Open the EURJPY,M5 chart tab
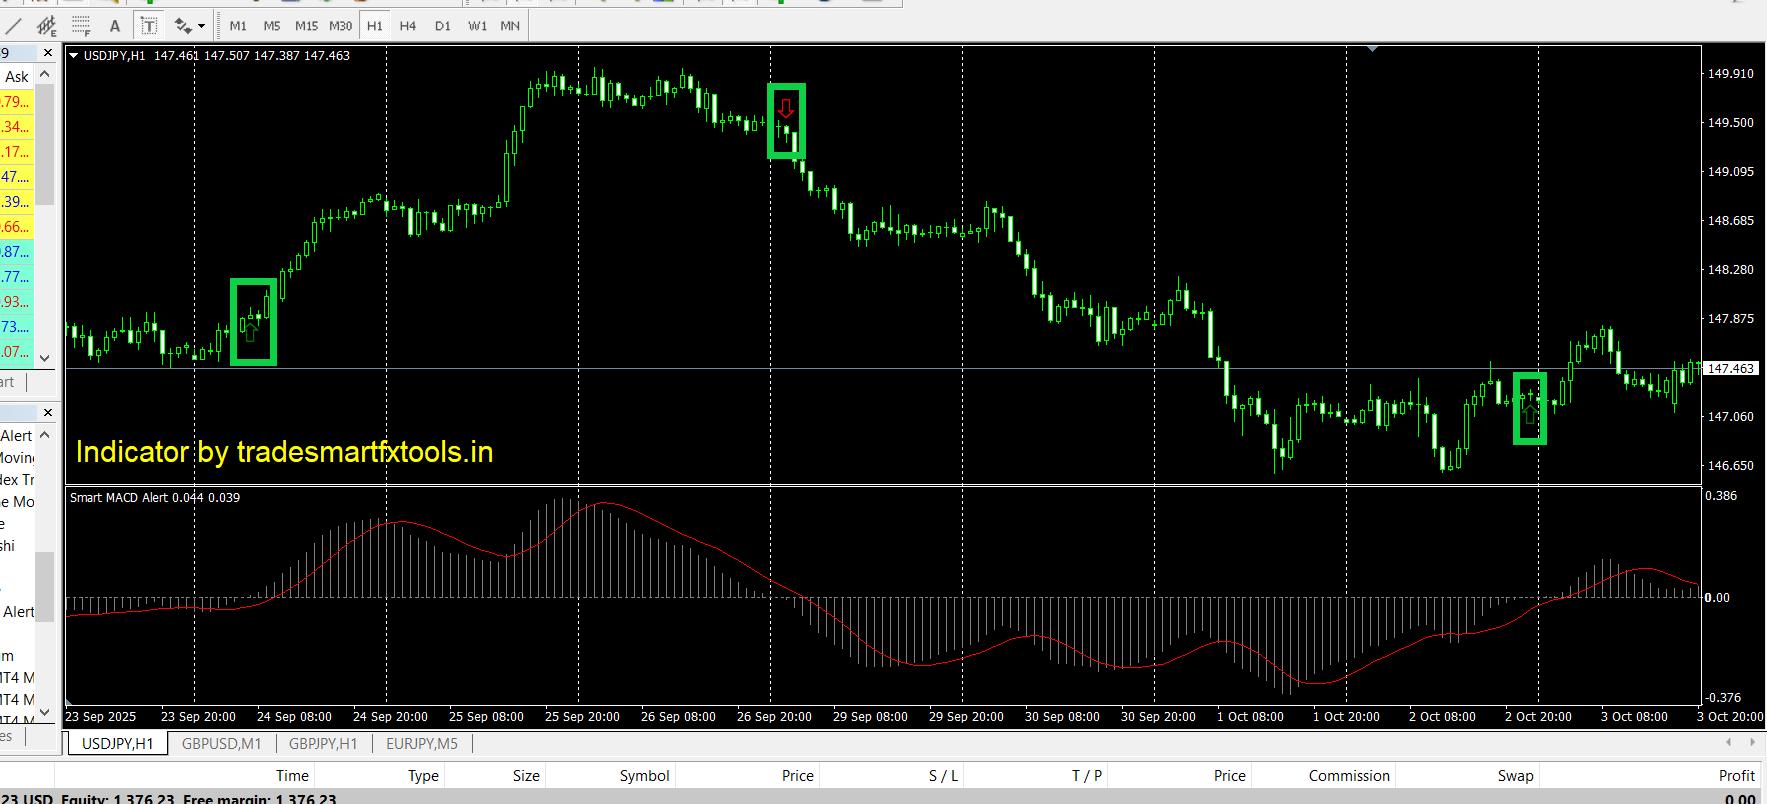Screen dimensions: 1767x804 pos(421,744)
